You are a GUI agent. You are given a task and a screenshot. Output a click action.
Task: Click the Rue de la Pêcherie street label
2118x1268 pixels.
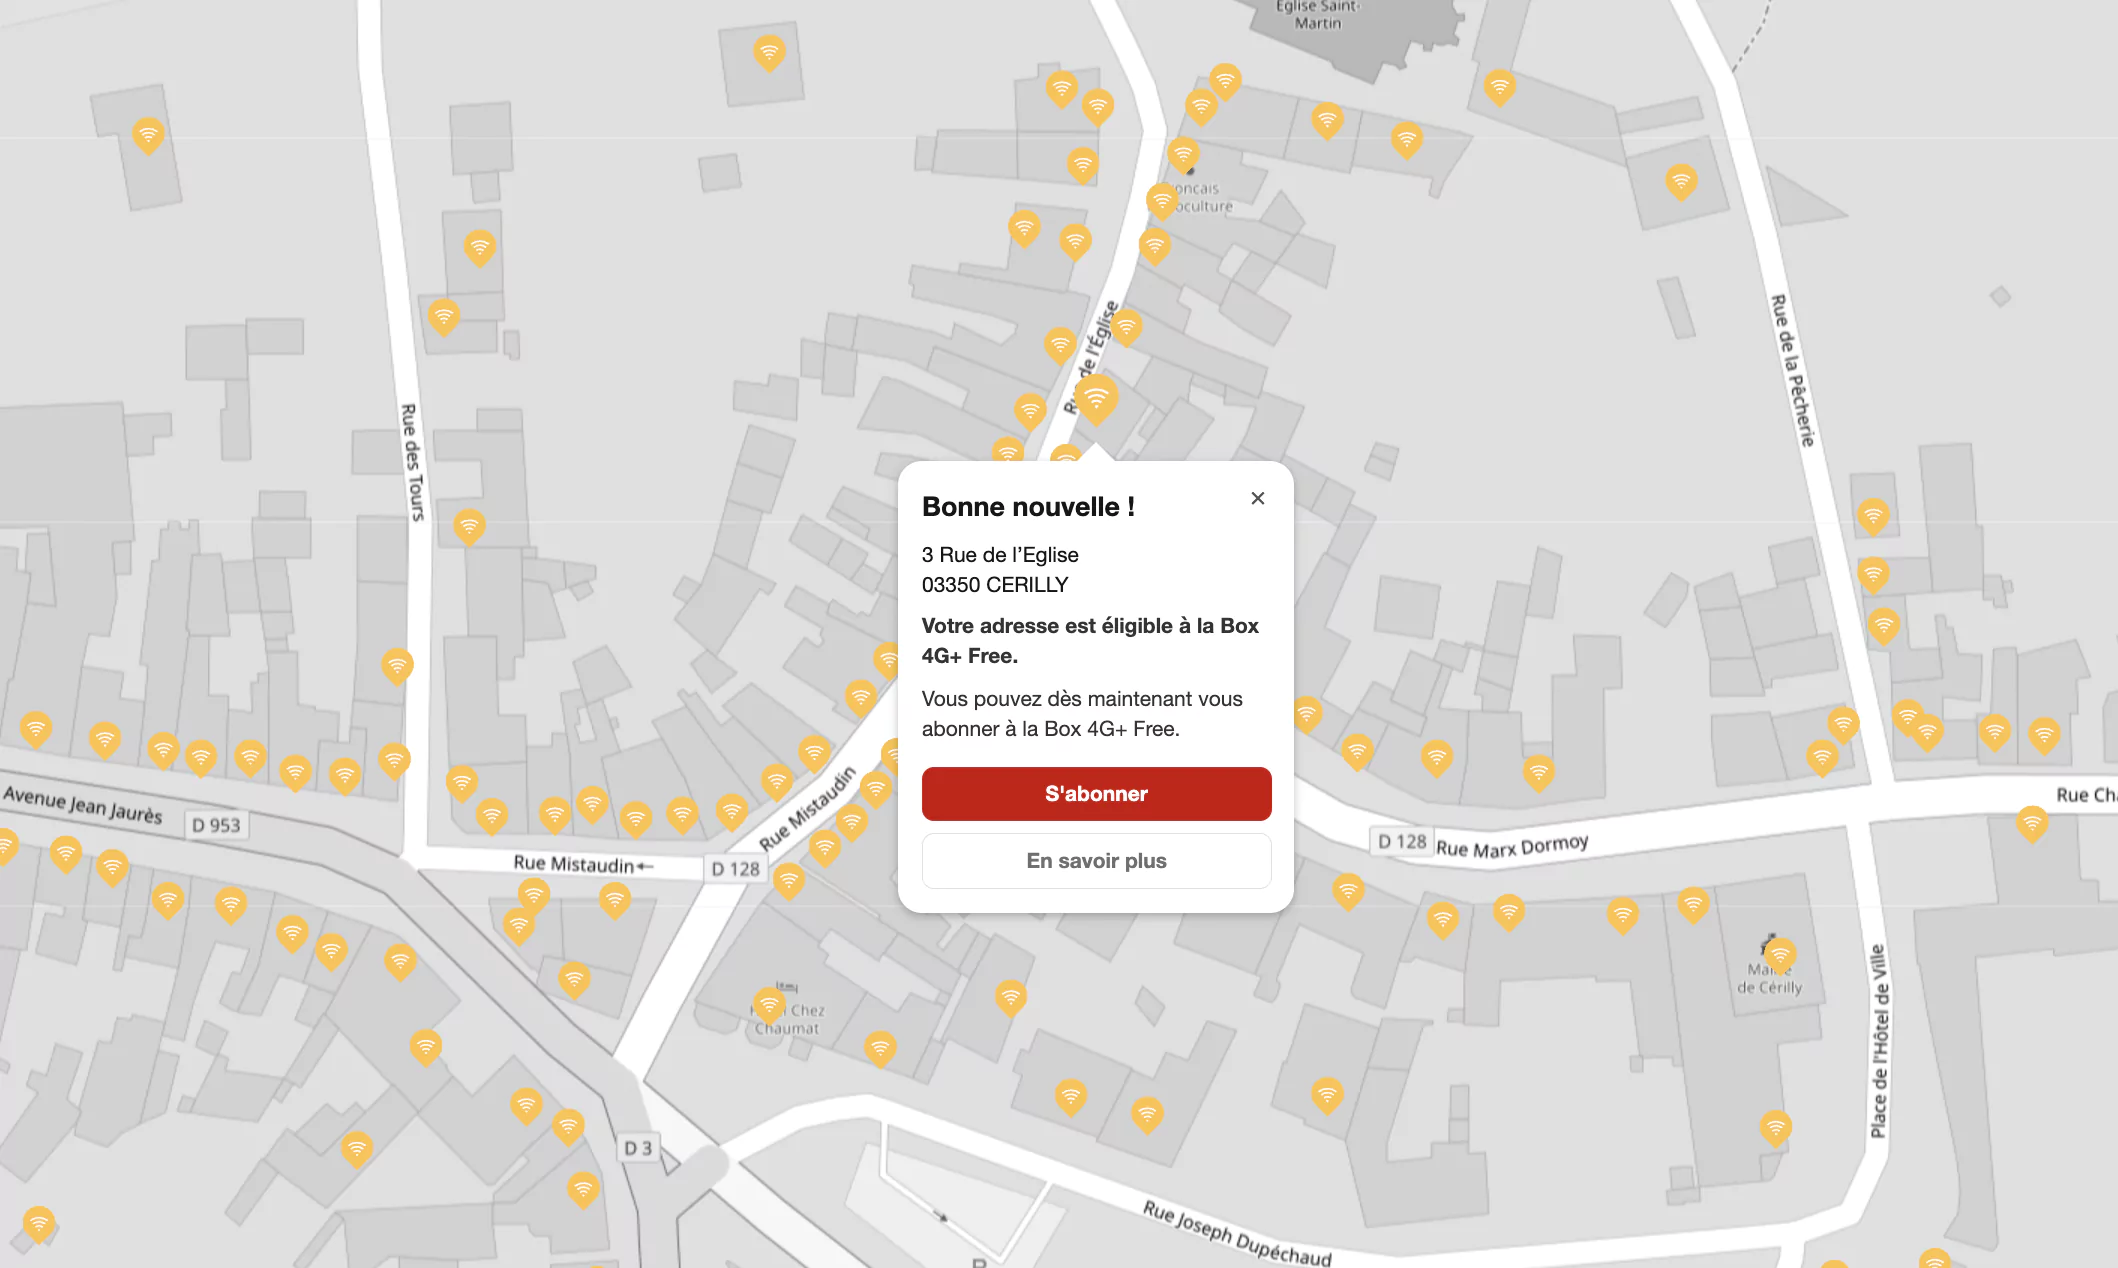click(1793, 370)
